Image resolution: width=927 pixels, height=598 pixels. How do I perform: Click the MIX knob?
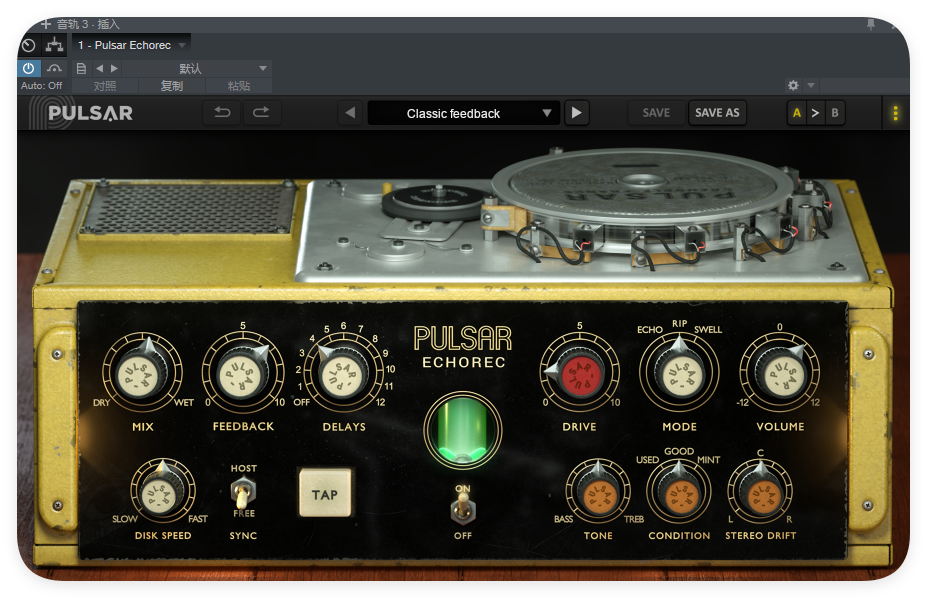[x=142, y=373]
